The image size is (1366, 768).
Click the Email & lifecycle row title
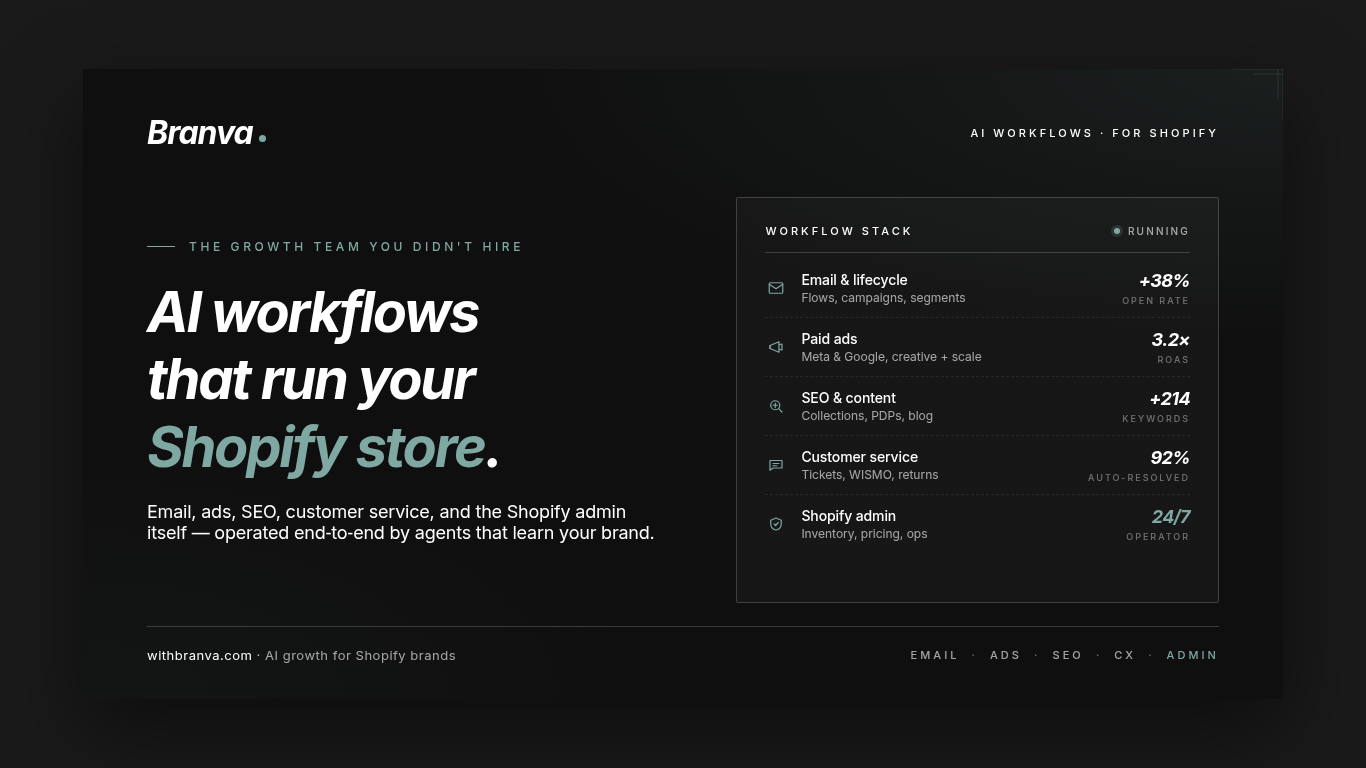point(854,280)
